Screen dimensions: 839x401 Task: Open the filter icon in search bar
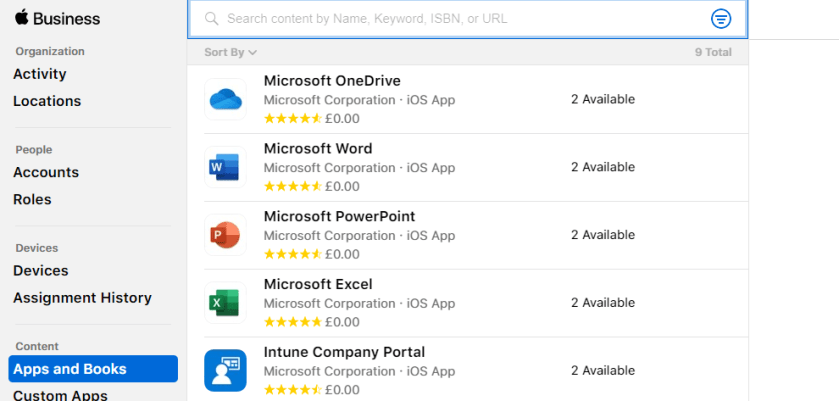721,19
